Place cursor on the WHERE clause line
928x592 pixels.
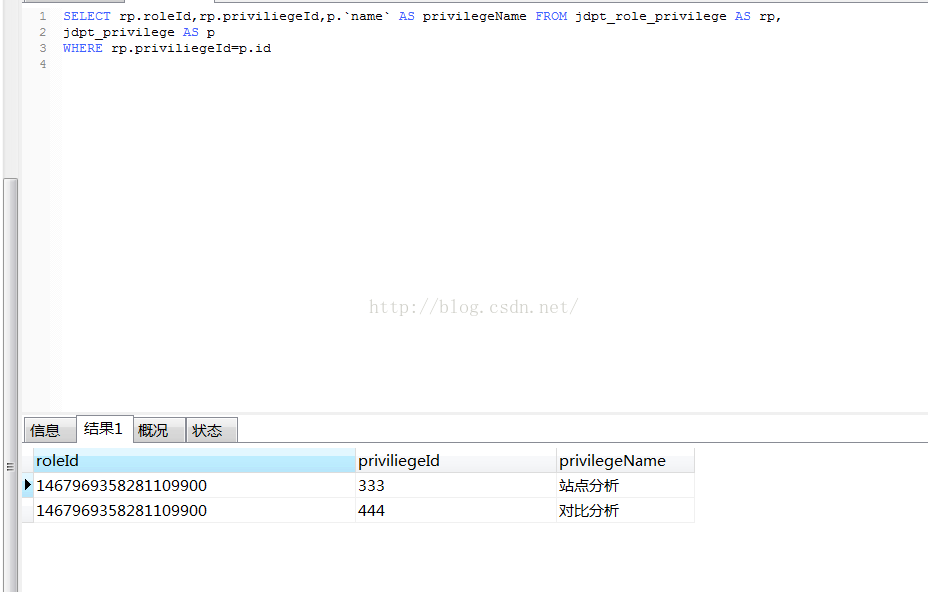(x=167, y=49)
